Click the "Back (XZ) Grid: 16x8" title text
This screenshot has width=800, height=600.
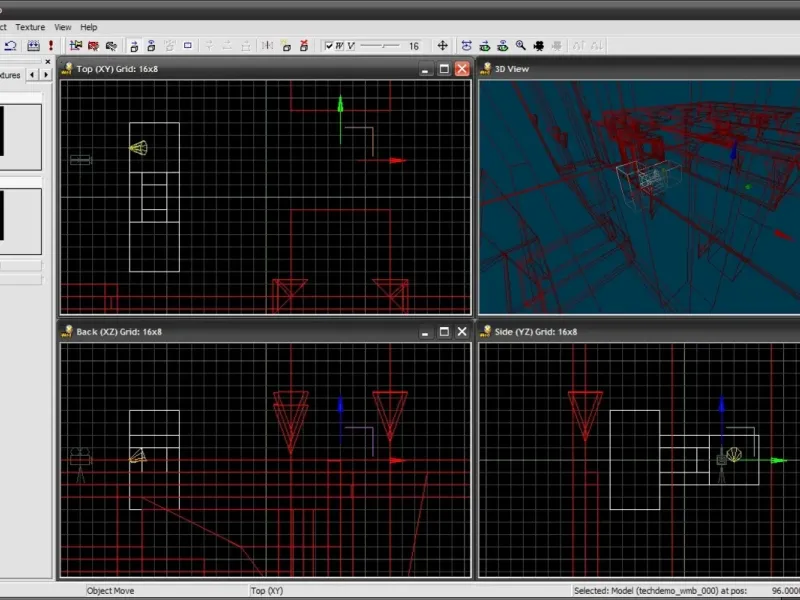pyautogui.click(x=119, y=332)
